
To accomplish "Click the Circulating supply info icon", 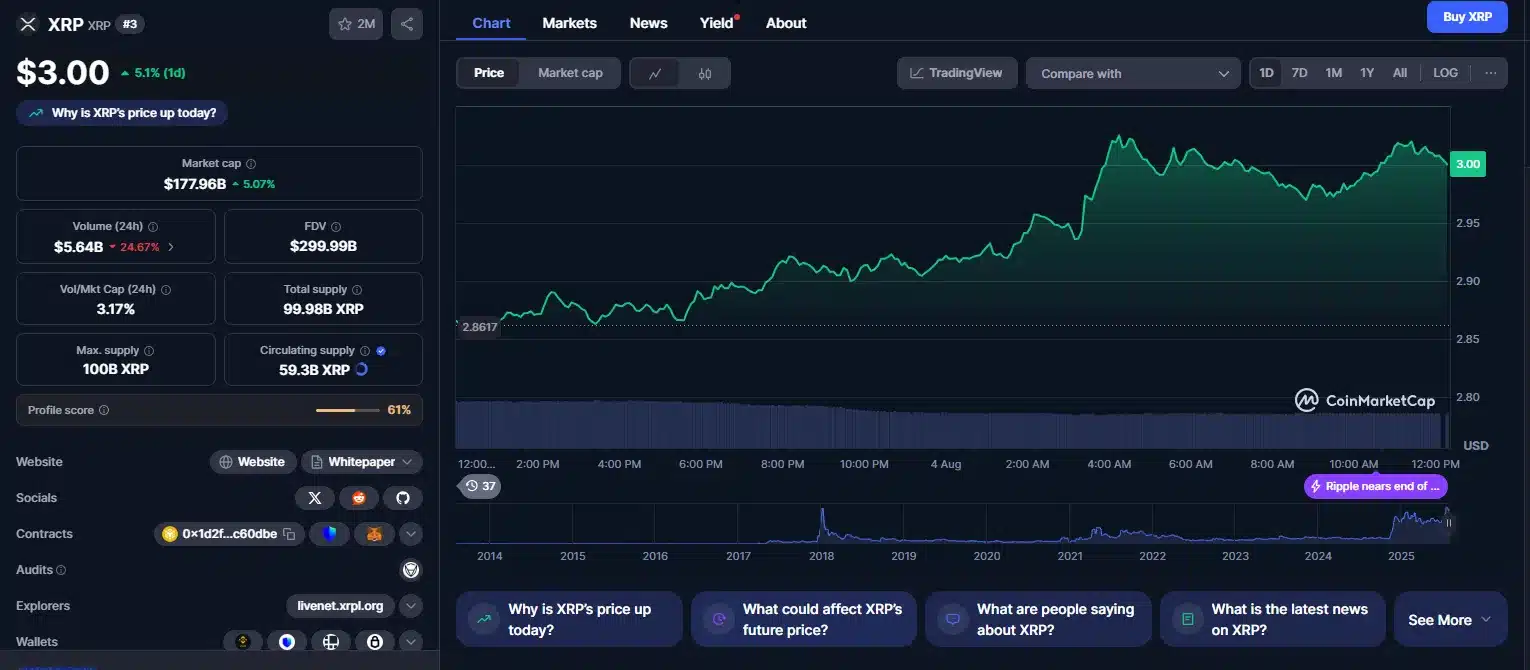I will (365, 351).
